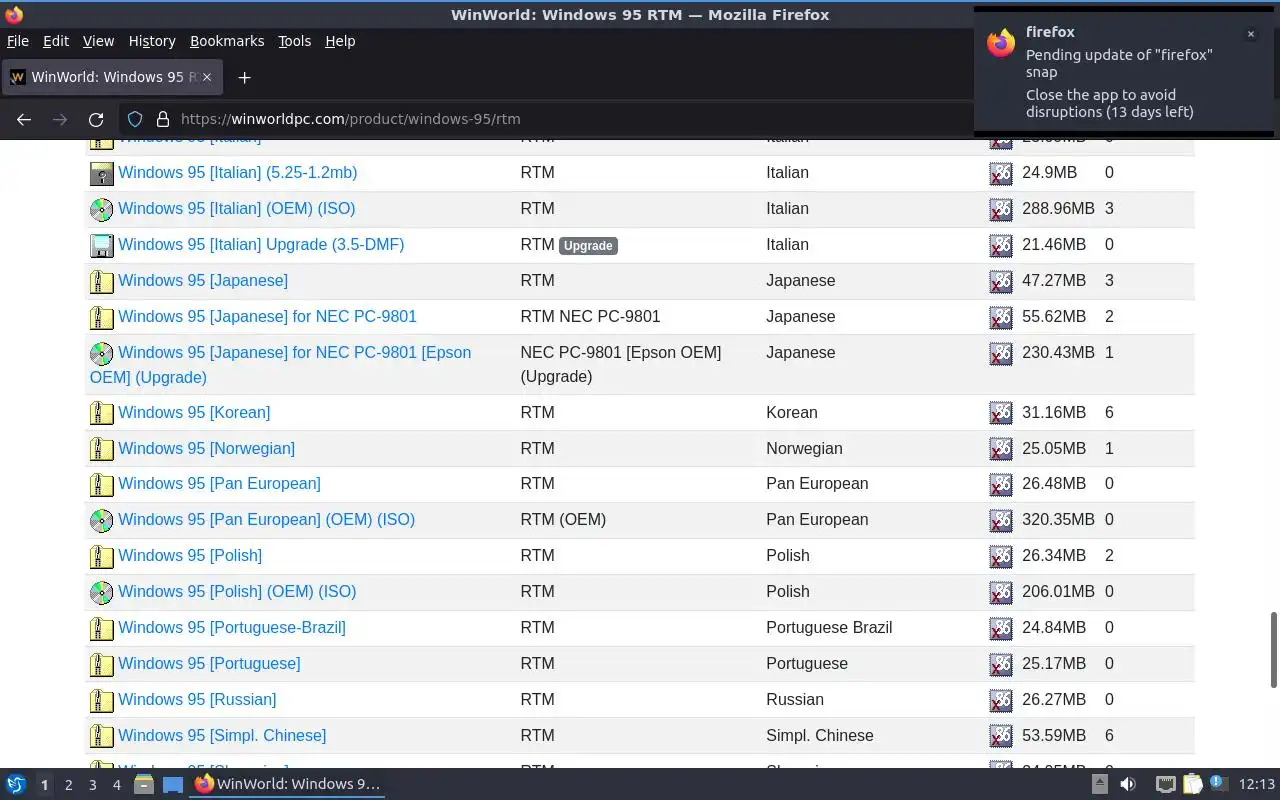Open Windows 95 [Polish] link

(x=190, y=555)
